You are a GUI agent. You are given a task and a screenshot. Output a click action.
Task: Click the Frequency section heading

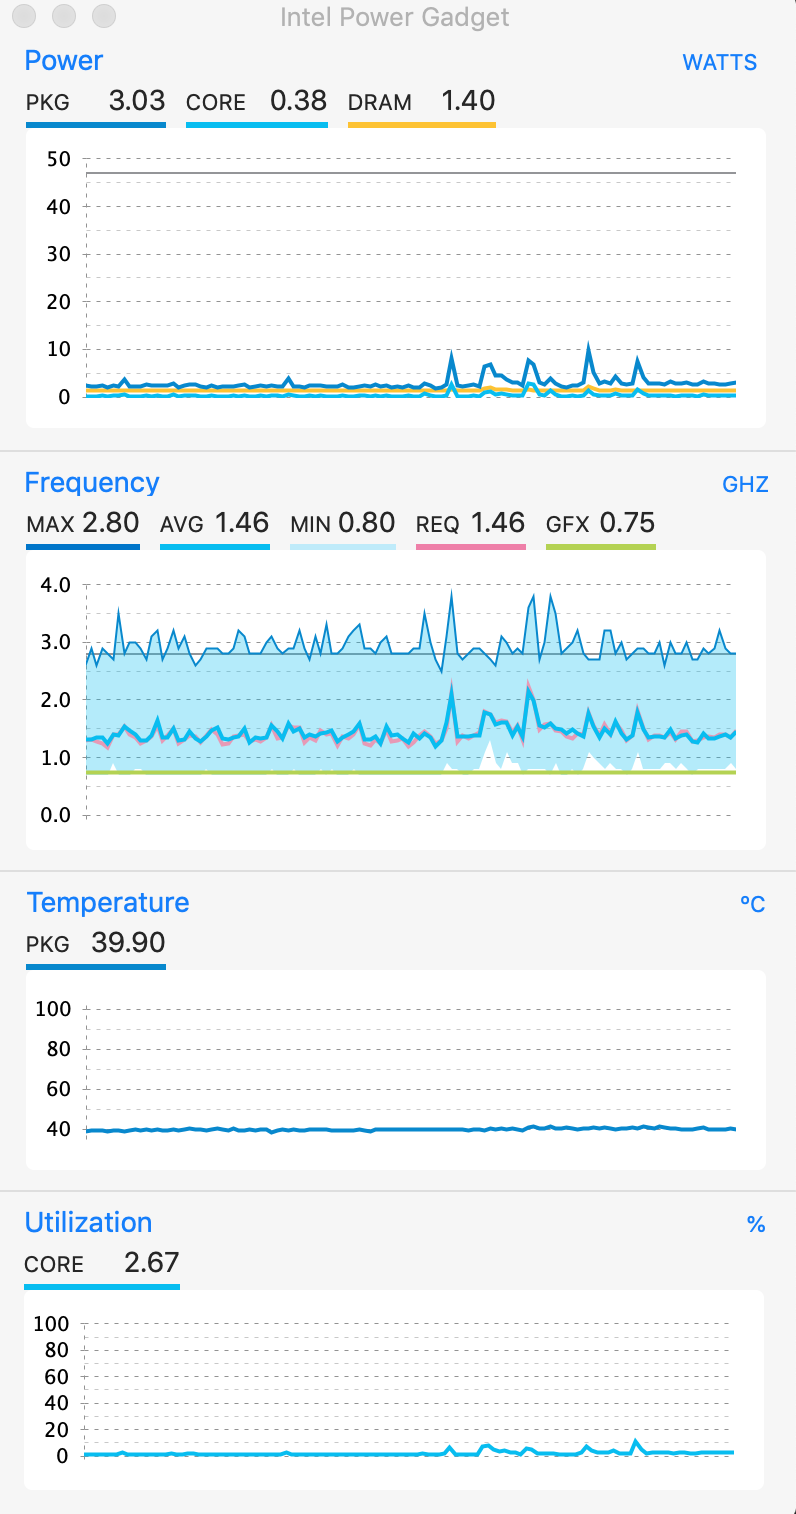click(92, 483)
